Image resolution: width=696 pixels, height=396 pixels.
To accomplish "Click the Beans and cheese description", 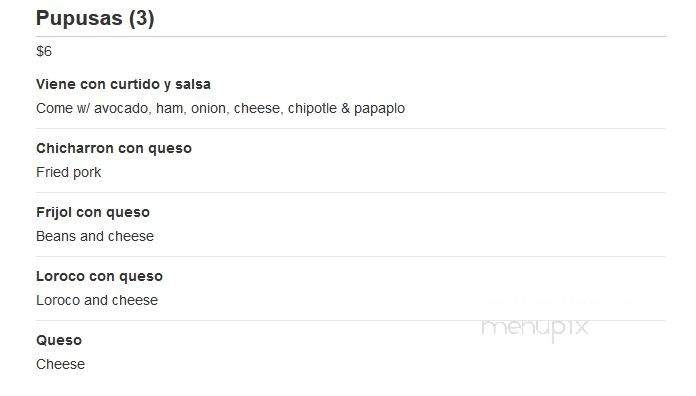I will pyautogui.click(x=95, y=236).
